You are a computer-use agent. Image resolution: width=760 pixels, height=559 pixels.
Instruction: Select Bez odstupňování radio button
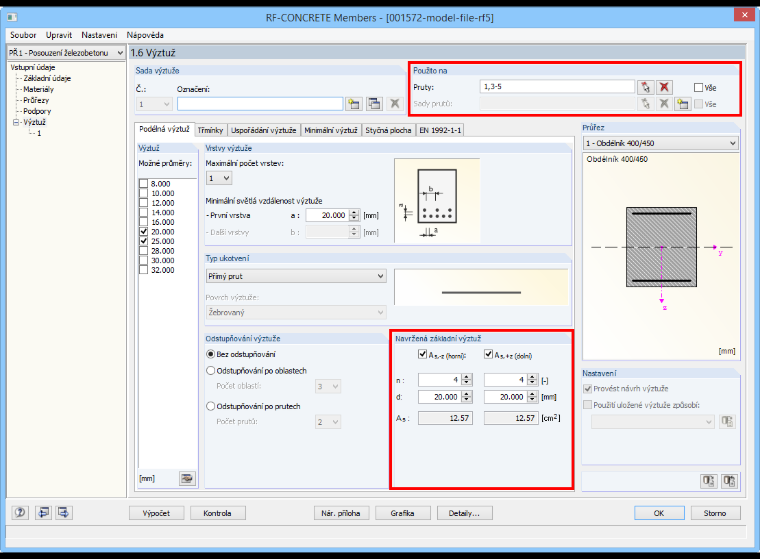point(210,354)
